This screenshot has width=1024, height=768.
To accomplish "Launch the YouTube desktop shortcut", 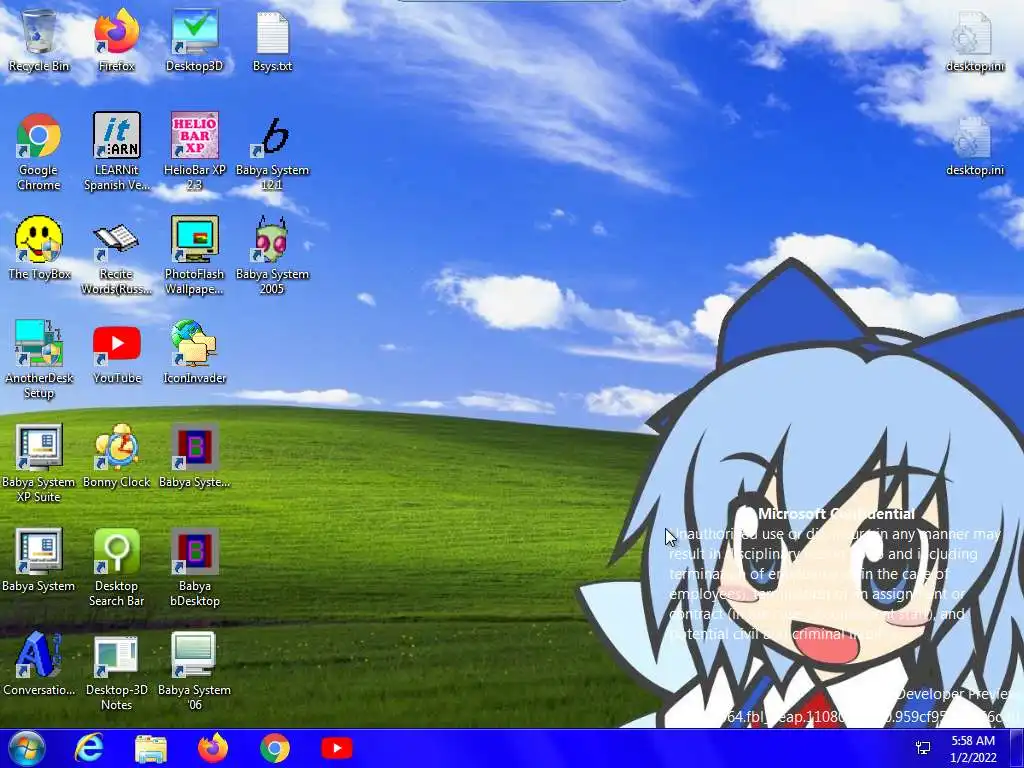I will point(116,353).
